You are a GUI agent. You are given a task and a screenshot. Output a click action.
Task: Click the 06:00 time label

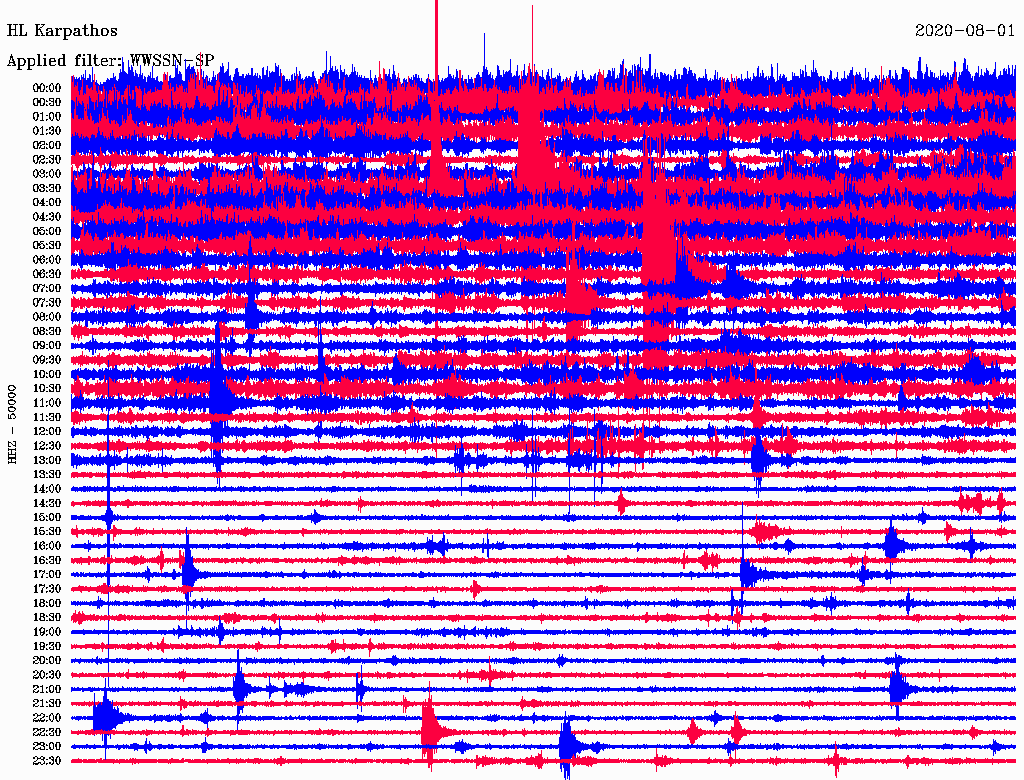[47, 260]
